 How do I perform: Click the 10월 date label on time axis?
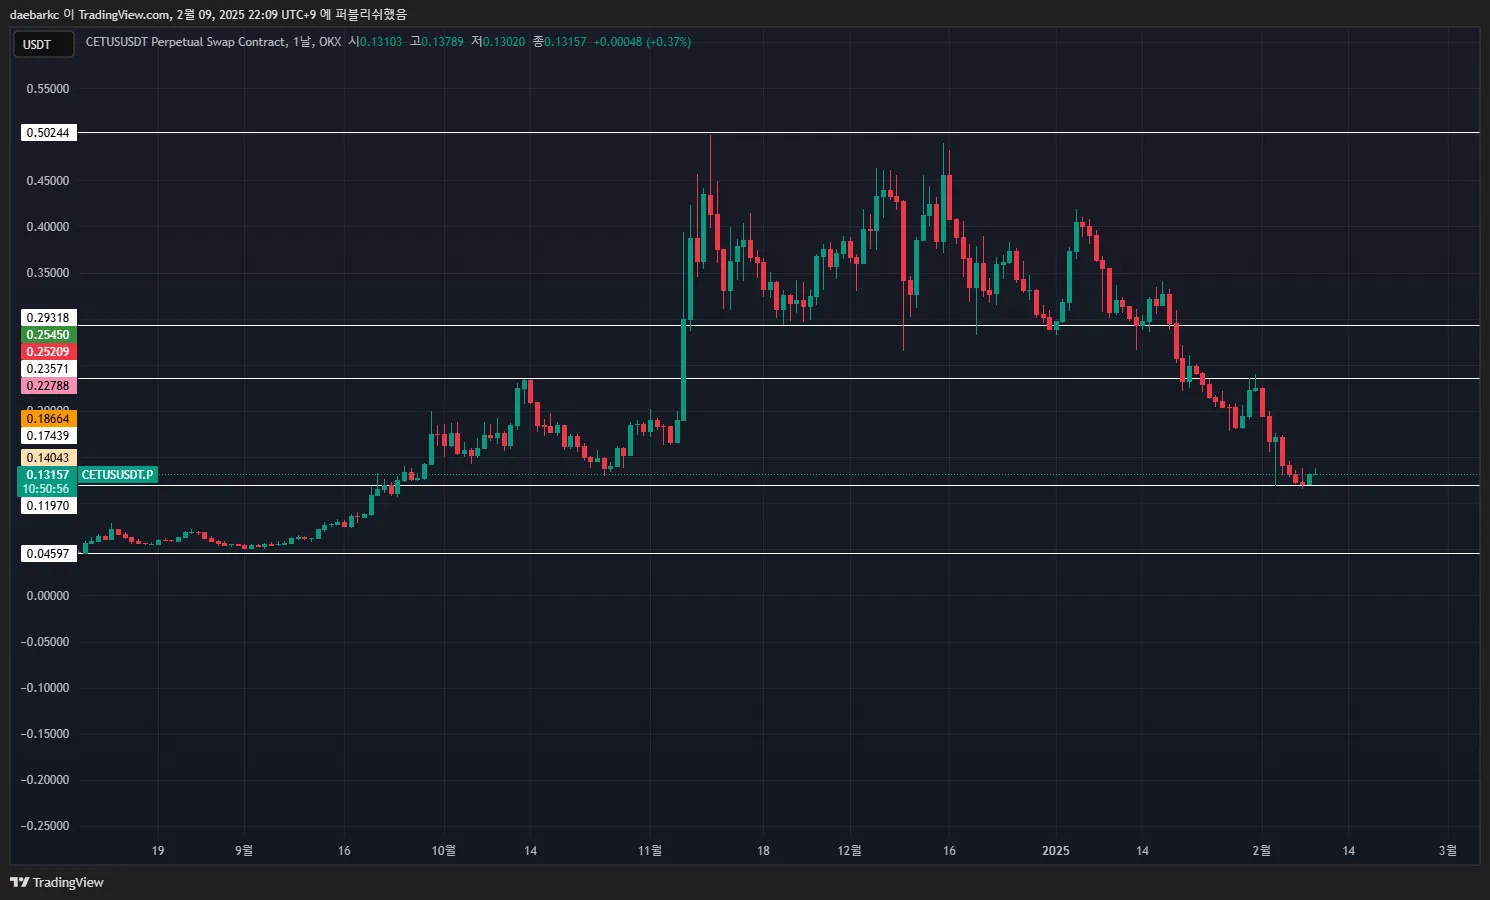coord(443,851)
